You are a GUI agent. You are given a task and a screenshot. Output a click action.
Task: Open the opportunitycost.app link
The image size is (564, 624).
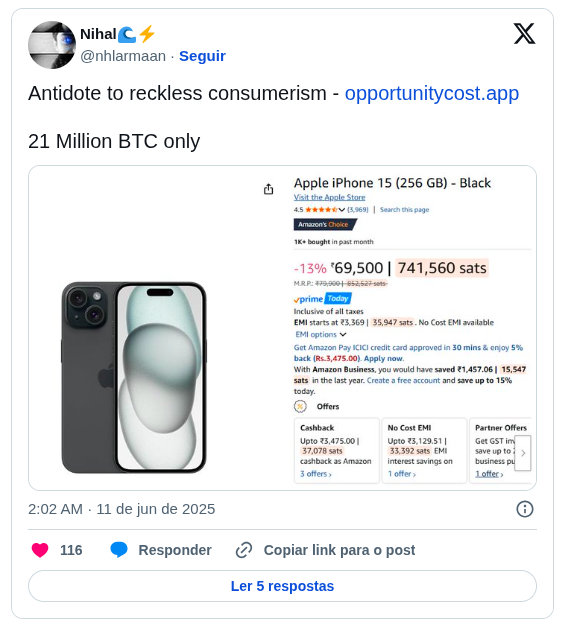(432, 94)
